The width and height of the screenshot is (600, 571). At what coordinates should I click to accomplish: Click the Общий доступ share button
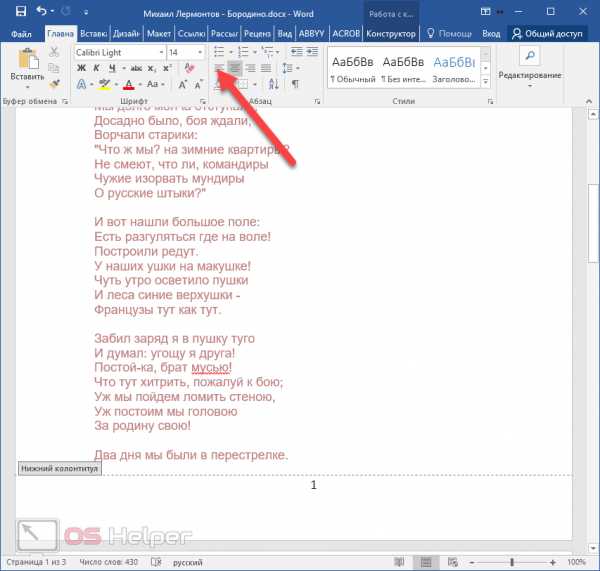tap(547, 34)
